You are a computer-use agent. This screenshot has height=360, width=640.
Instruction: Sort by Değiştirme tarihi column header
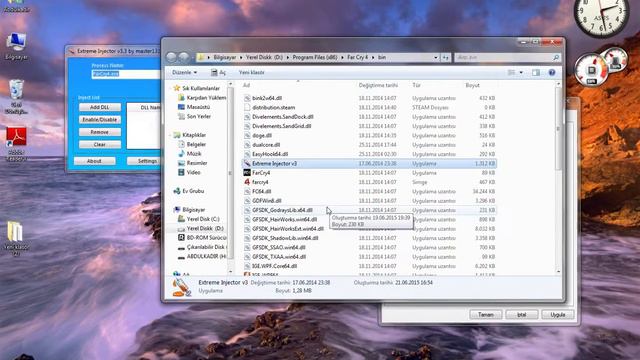pos(378,85)
